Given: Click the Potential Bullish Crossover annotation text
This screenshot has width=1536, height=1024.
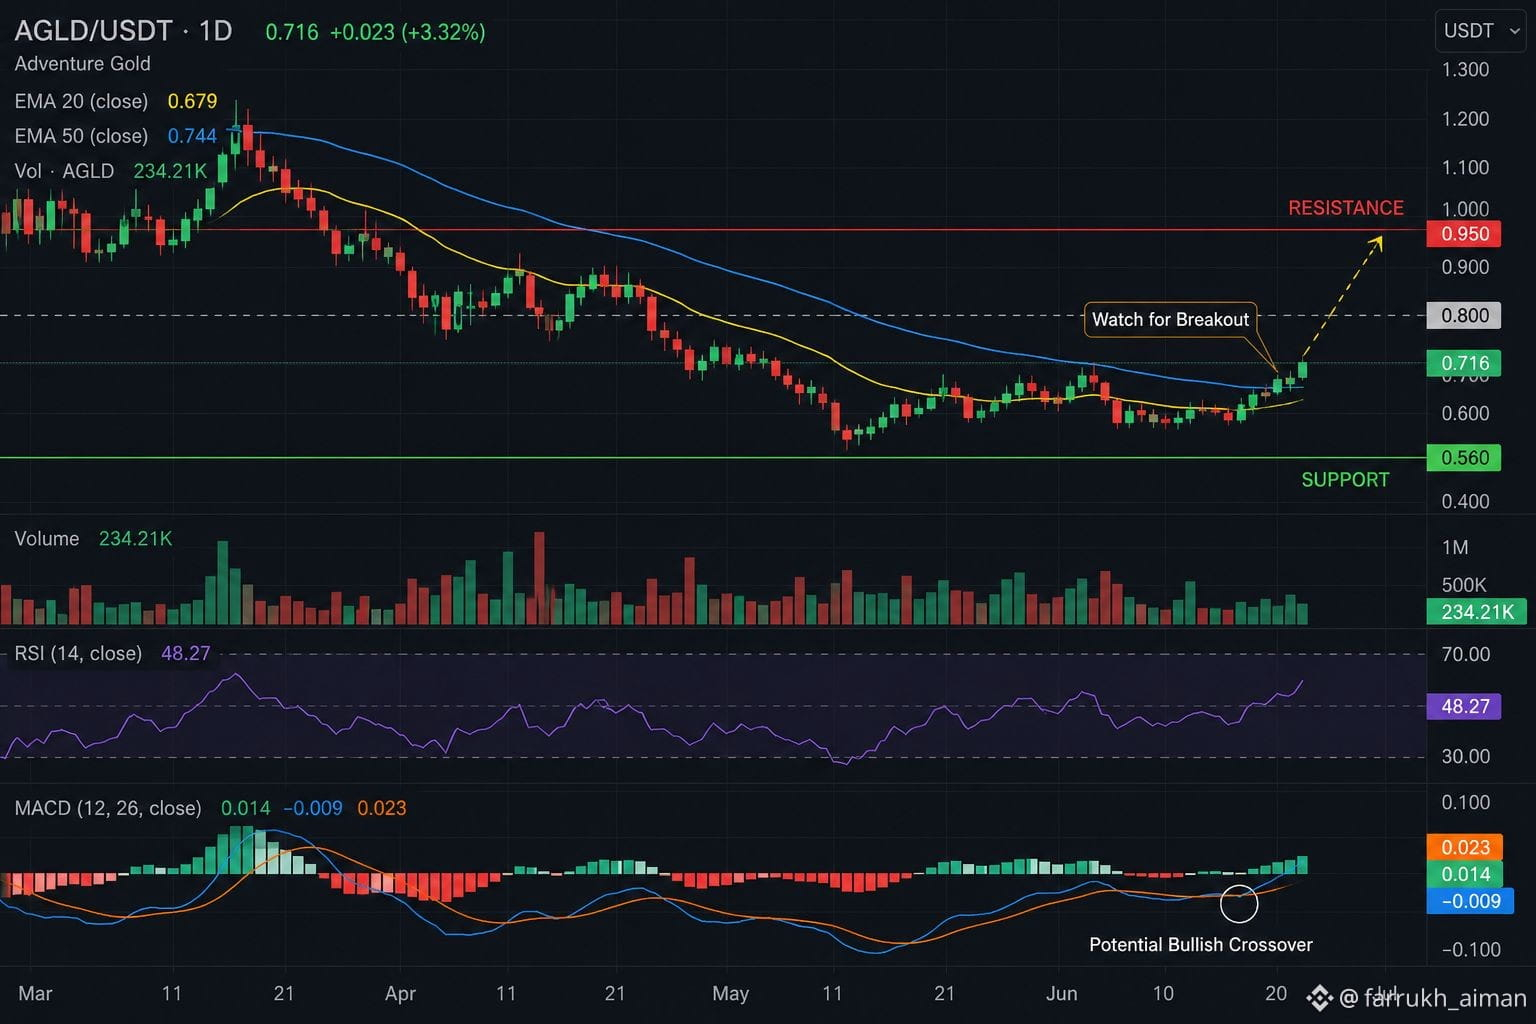Looking at the screenshot, I should click(x=1200, y=945).
